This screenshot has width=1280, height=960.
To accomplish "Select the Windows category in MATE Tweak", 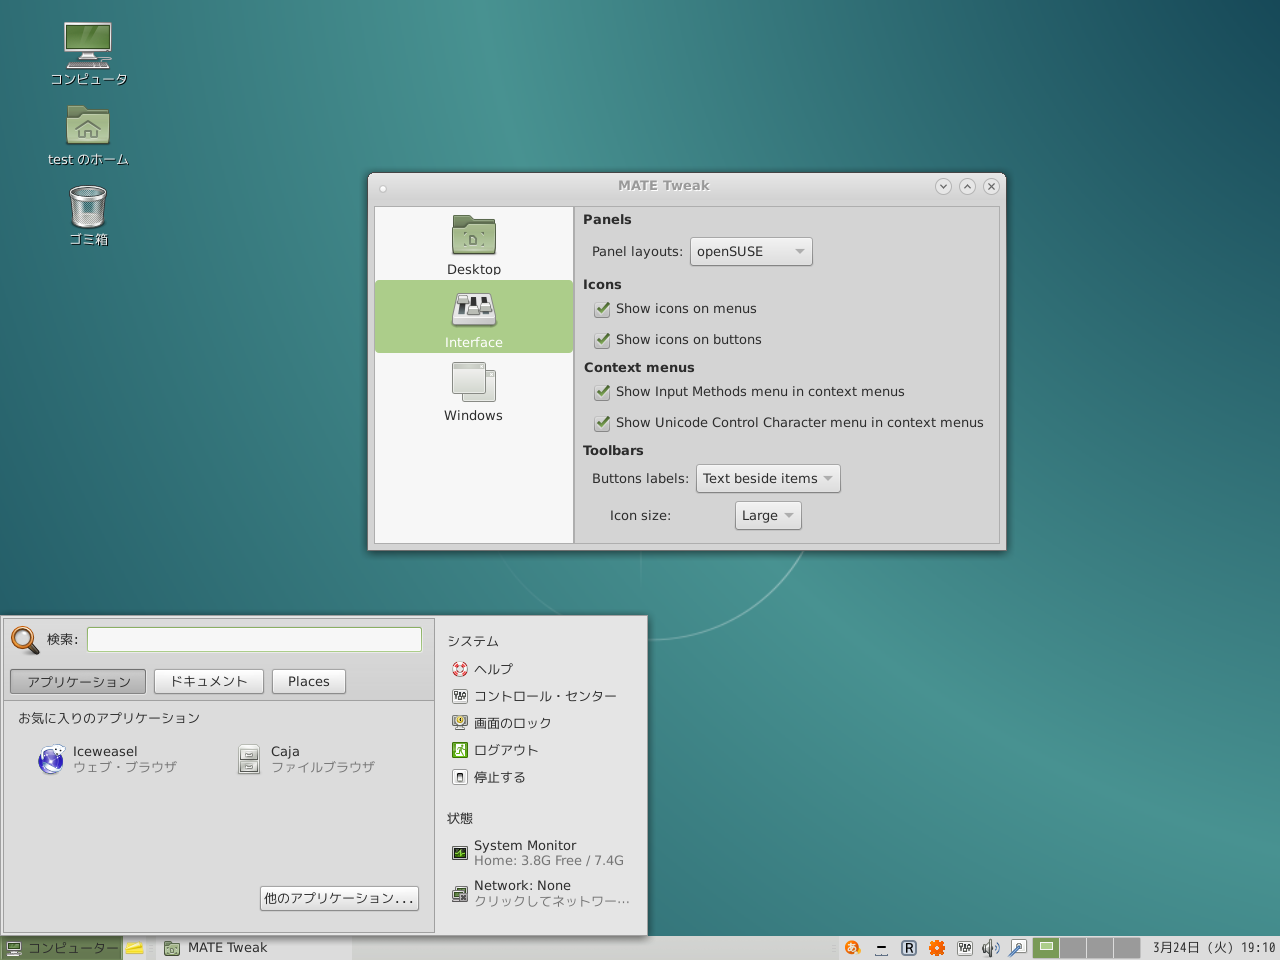I will click(474, 390).
